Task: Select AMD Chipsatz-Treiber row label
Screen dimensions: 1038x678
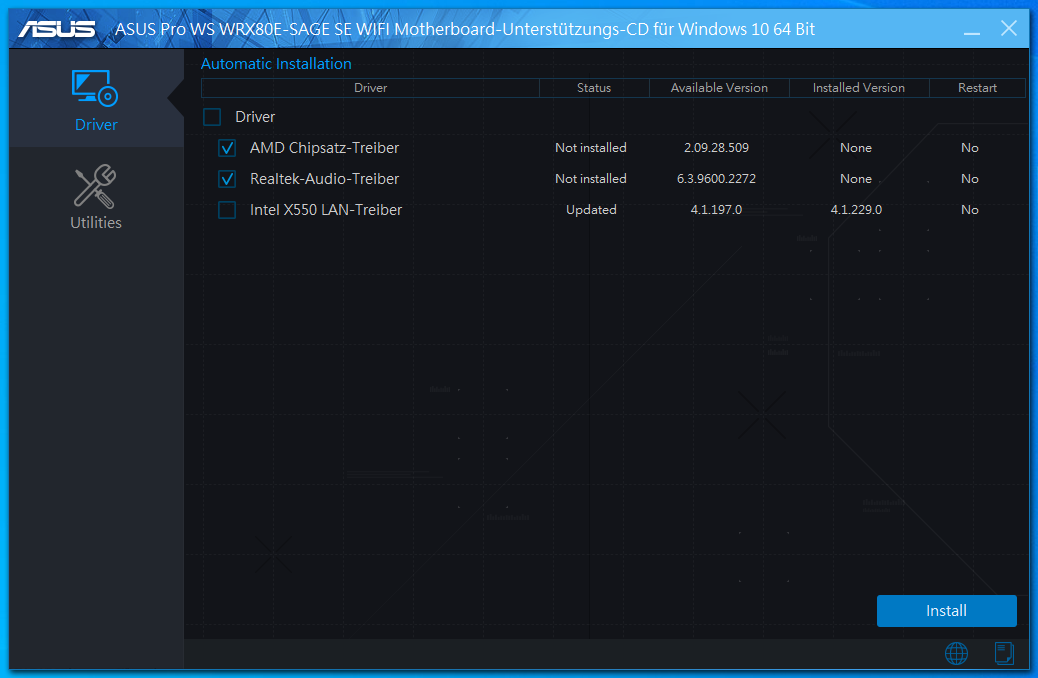Action: [324, 148]
